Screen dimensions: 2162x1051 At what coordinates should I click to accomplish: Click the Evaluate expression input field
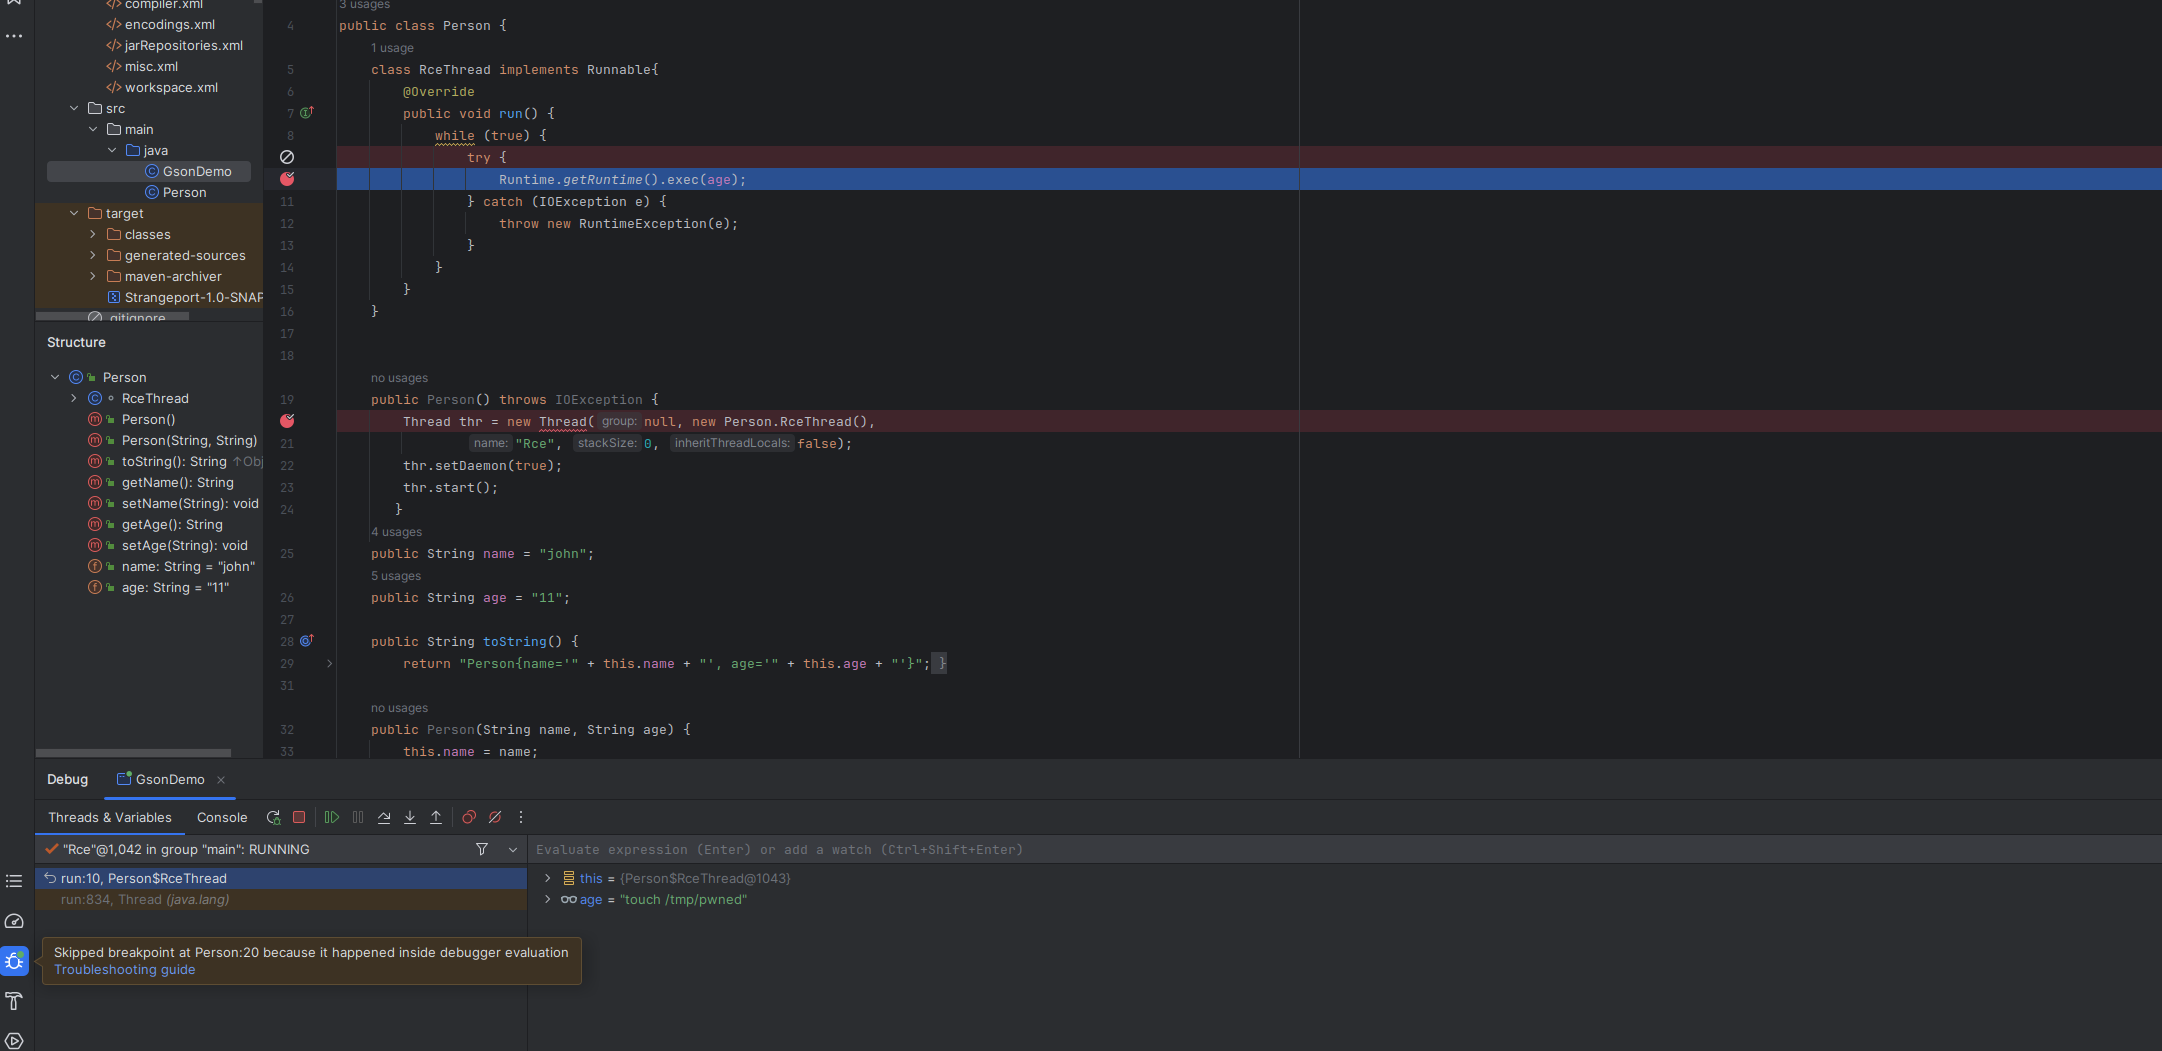pos(1344,849)
